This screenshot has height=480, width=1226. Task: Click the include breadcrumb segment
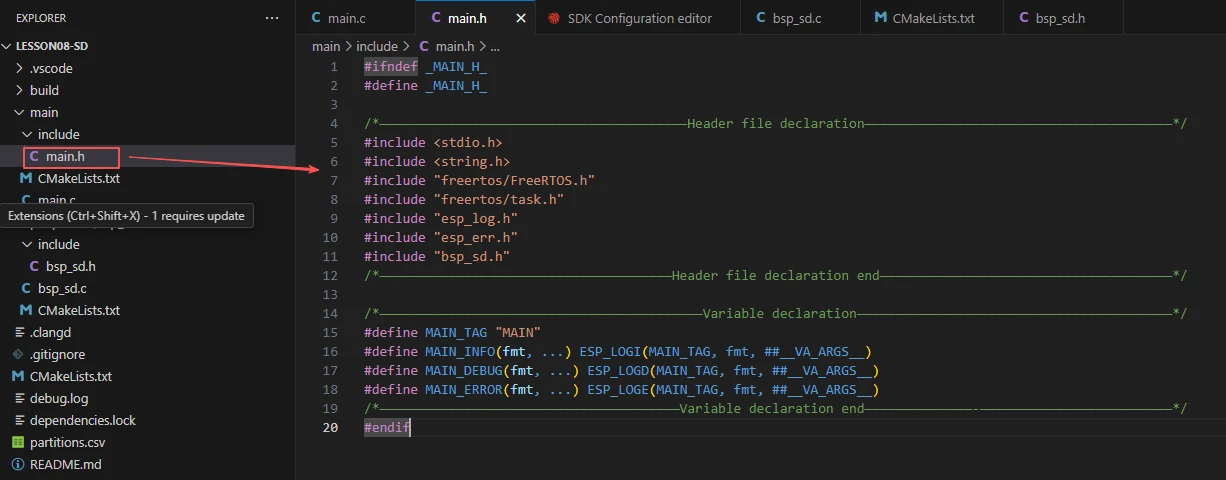(x=377, y=46)
